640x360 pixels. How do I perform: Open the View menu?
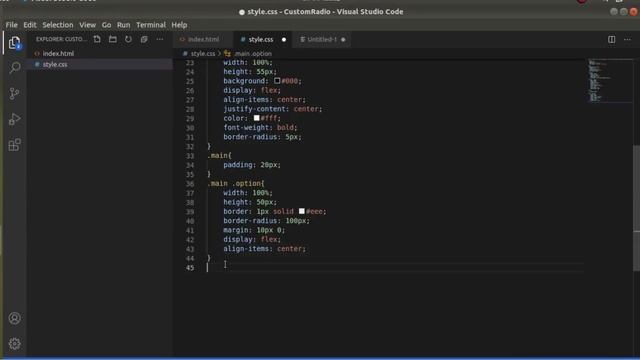[87, 25]
